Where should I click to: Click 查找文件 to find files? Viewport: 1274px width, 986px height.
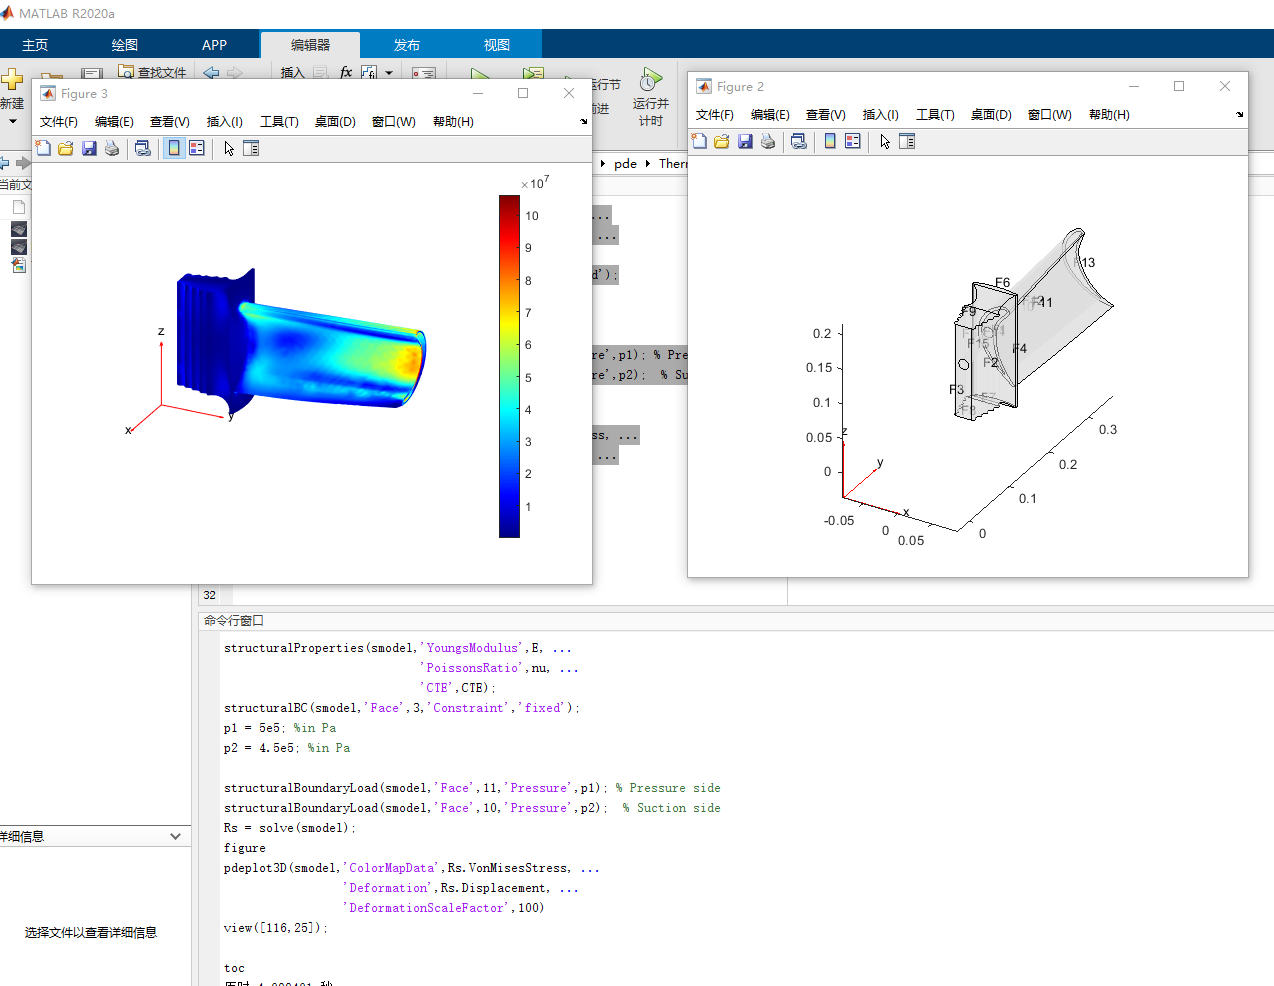point(154,72)
